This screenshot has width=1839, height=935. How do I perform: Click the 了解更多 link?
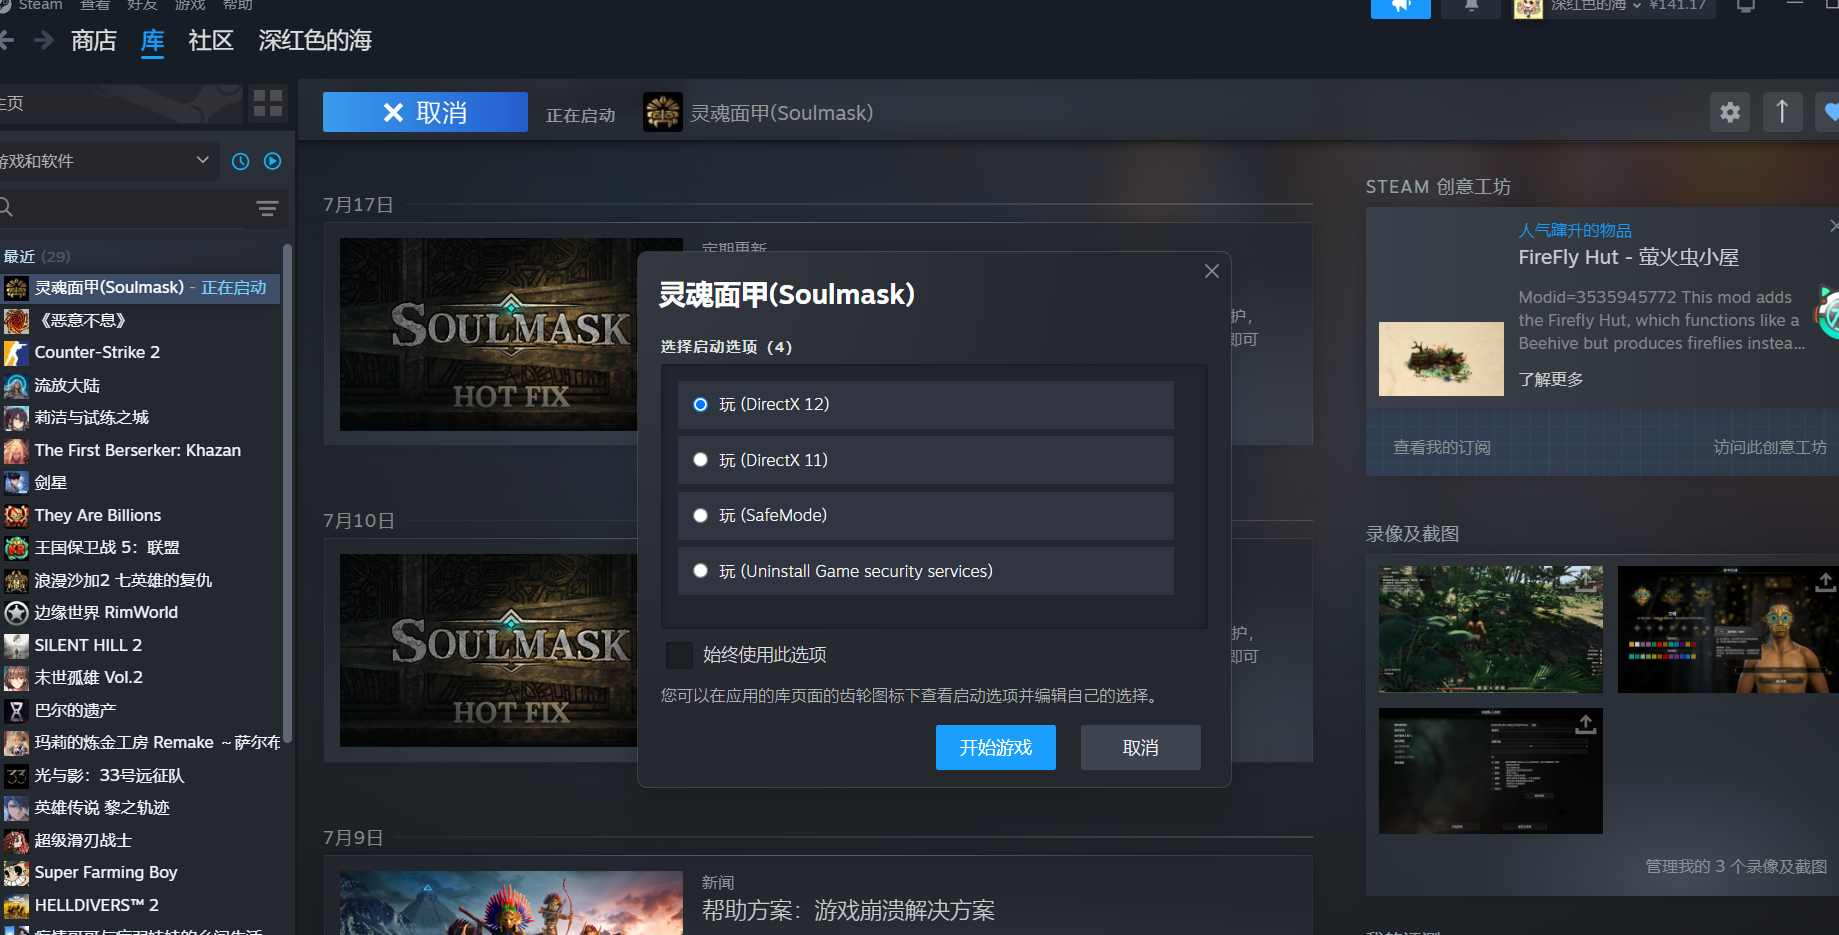1551,380
